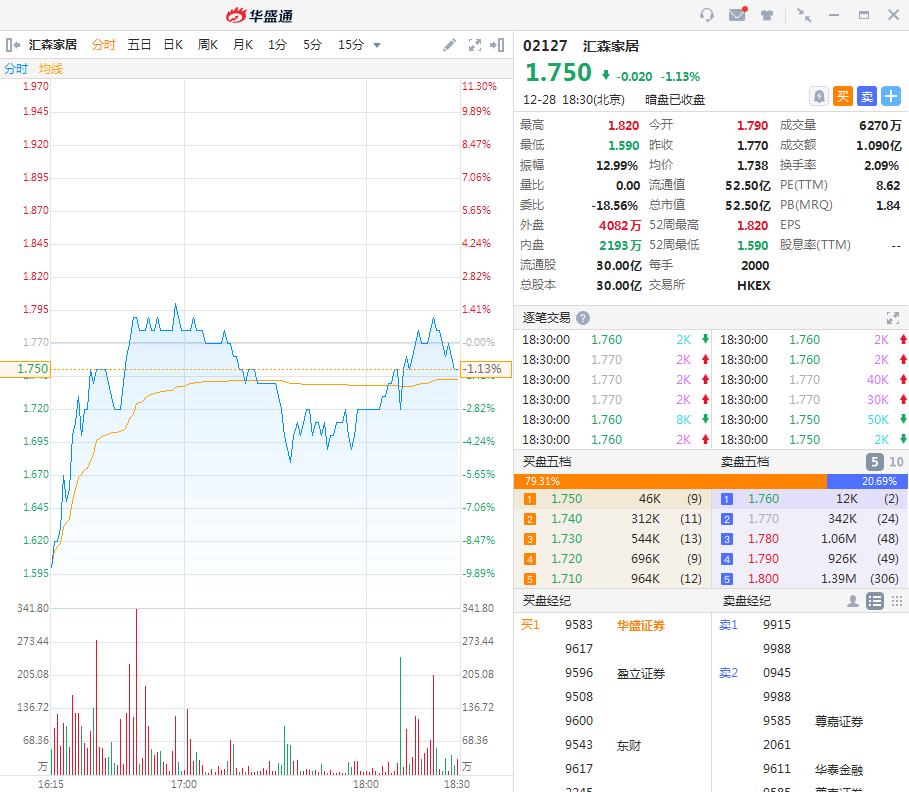This screenshot has height=792, width=909.
Task: Click the help icon beside 逐笔交易
Action: pos(583,318)
